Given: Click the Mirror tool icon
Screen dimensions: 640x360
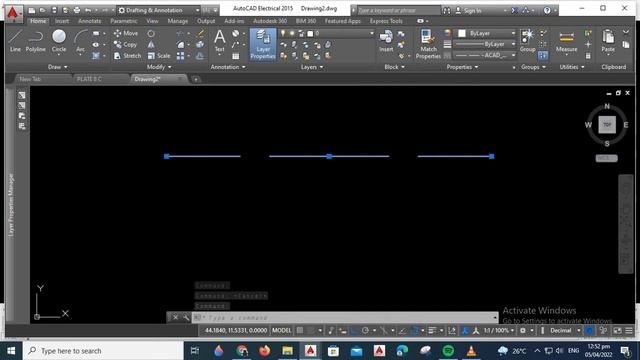Looking at the screenshot, I should [x=151, y=44].
